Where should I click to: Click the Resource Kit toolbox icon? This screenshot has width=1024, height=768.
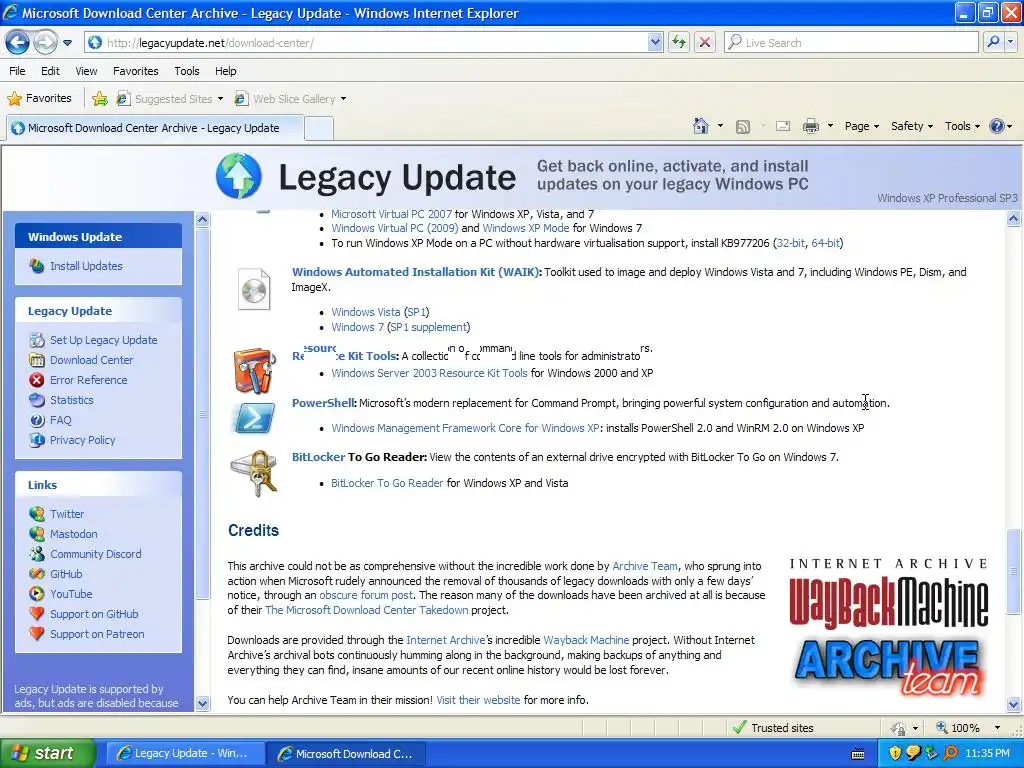point(254,371)
